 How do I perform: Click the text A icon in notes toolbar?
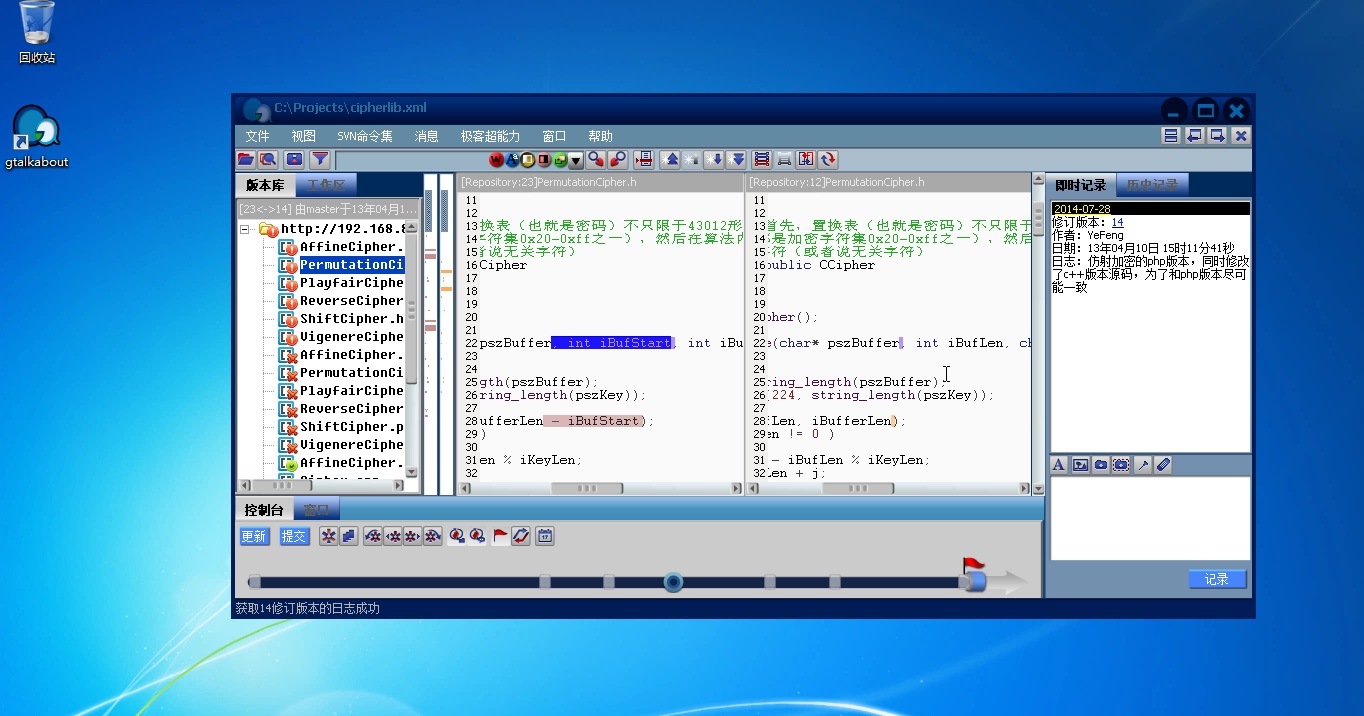1059,465
